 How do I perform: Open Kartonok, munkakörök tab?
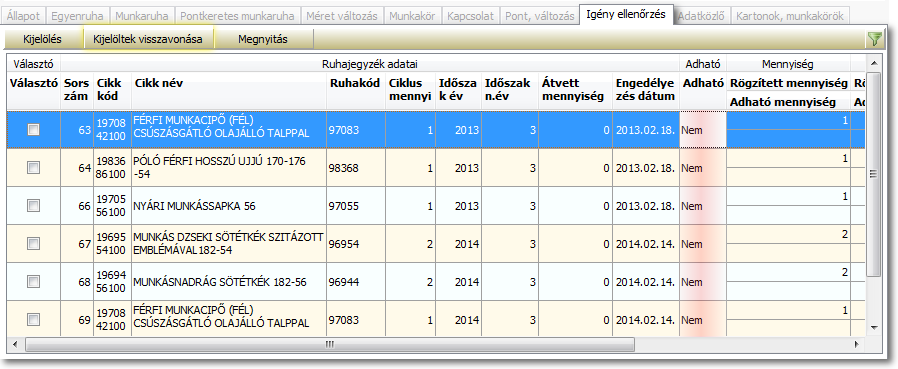[x=790, y=16]
